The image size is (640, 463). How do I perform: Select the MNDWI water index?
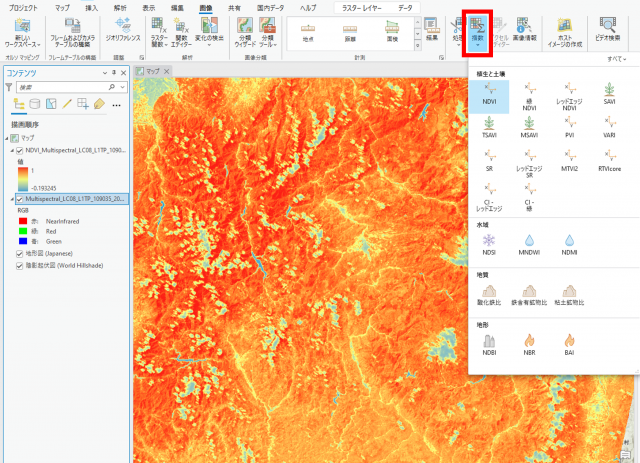529,245
